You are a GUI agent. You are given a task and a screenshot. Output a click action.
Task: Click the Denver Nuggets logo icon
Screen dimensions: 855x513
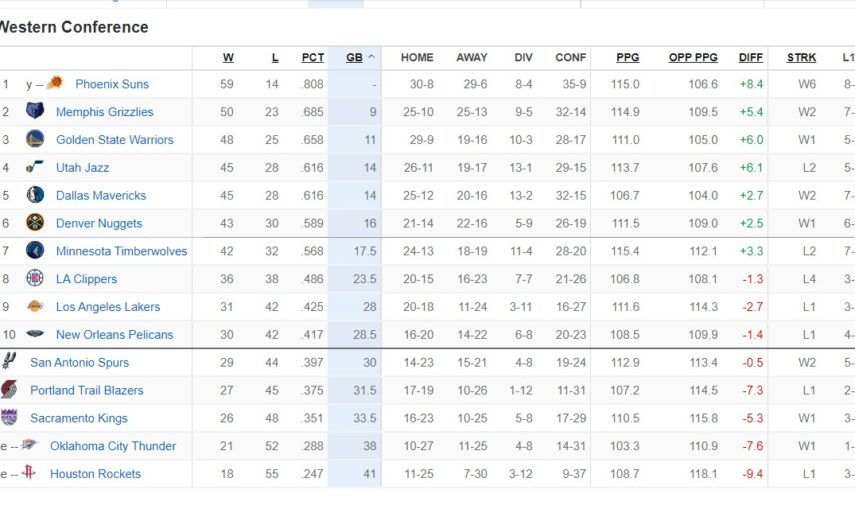35,224
